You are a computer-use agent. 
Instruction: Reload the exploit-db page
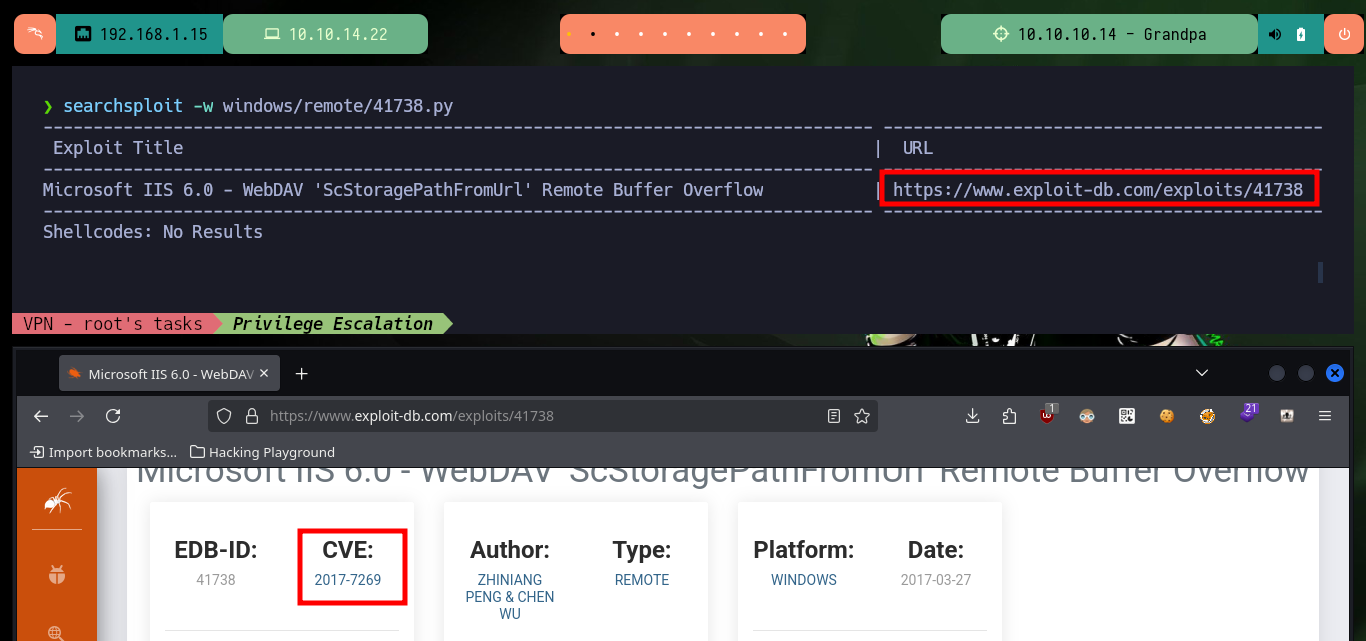coord(113,416)
